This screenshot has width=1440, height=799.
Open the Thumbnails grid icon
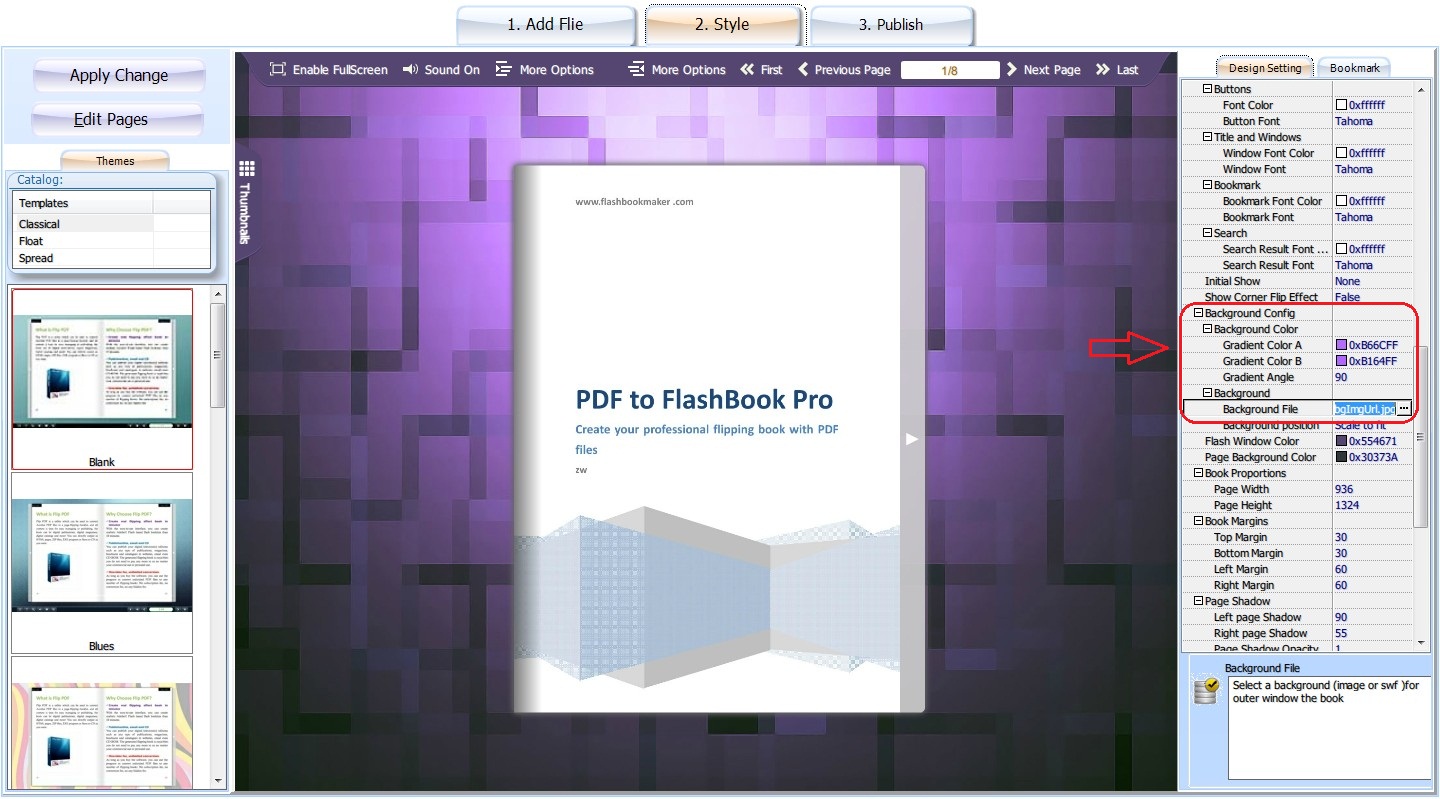247,168
